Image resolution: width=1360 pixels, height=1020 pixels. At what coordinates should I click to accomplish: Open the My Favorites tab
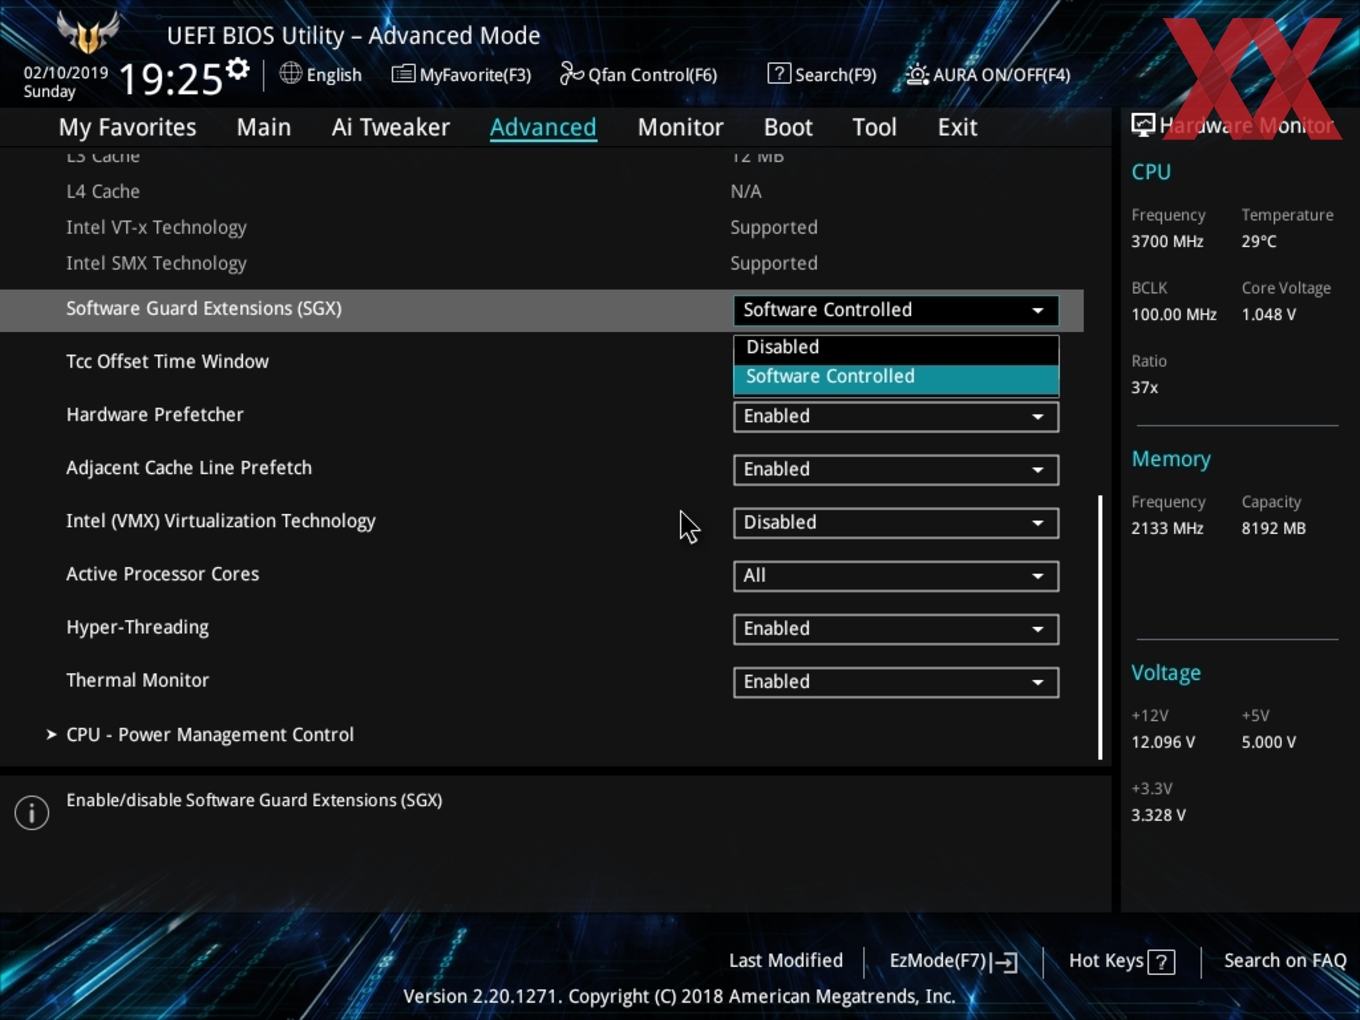click(x=127, y=127)
